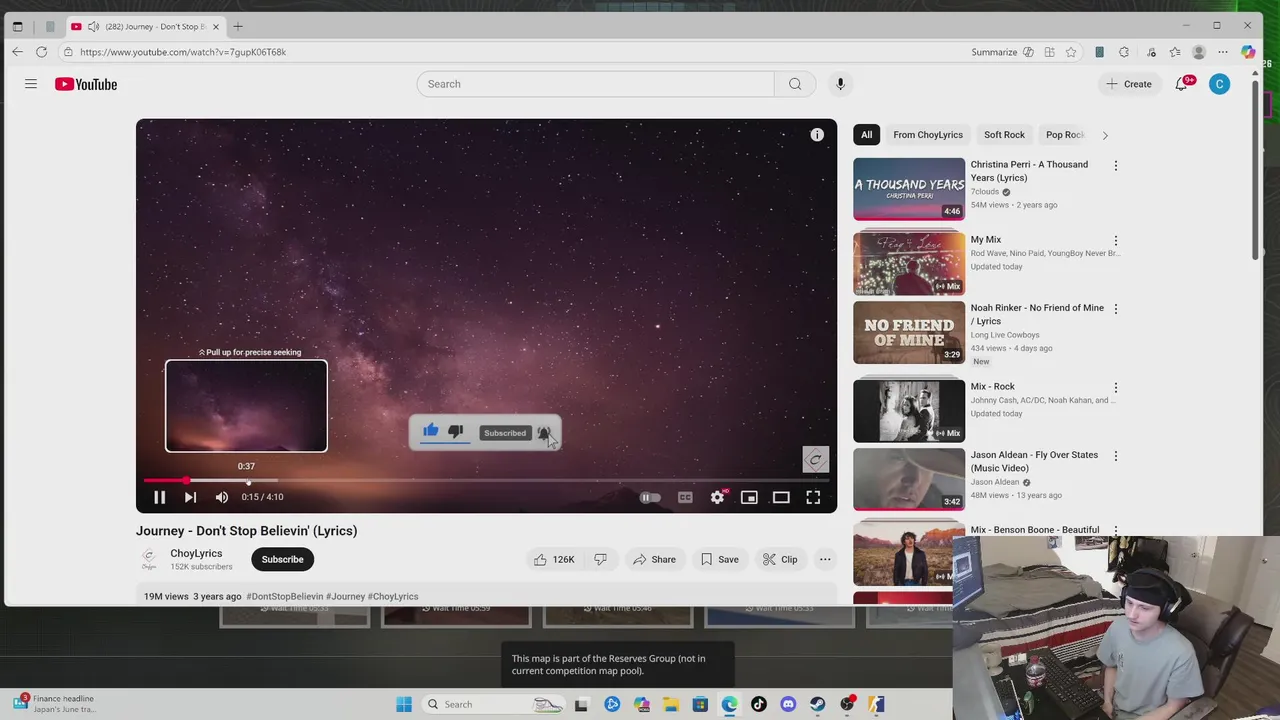Subscribe to the ChoyLyrics channel
Image resolution: width=1280 pixels, height=720 pixels.
(282, 559)
